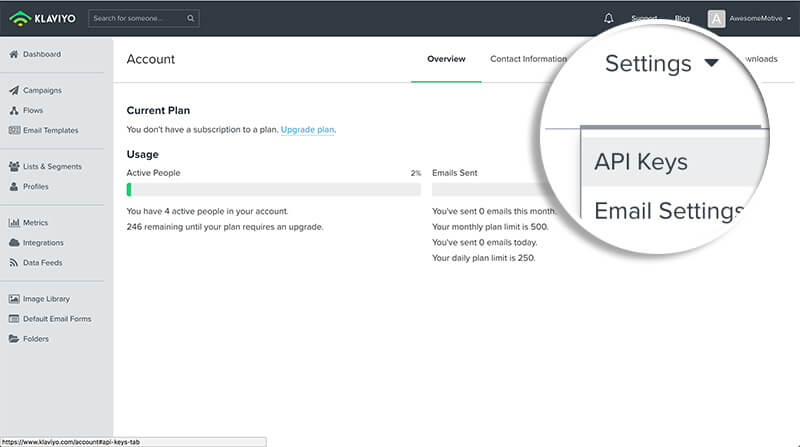Viewport: 800px width, 447px height.
Task: Click the Account page heading
Action: coord(151,59)
